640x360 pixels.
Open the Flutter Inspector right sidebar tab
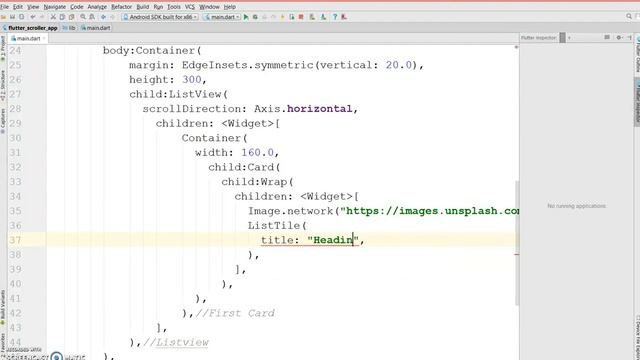point(637,101)
